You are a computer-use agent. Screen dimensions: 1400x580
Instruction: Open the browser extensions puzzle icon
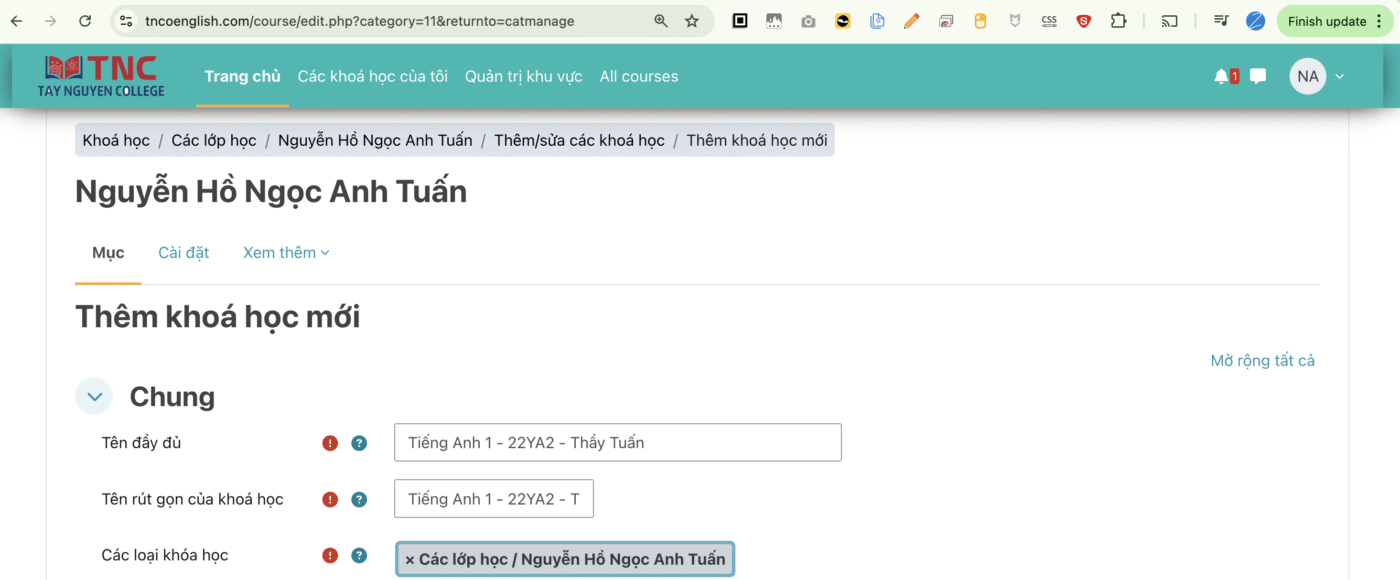point(1119,21)
